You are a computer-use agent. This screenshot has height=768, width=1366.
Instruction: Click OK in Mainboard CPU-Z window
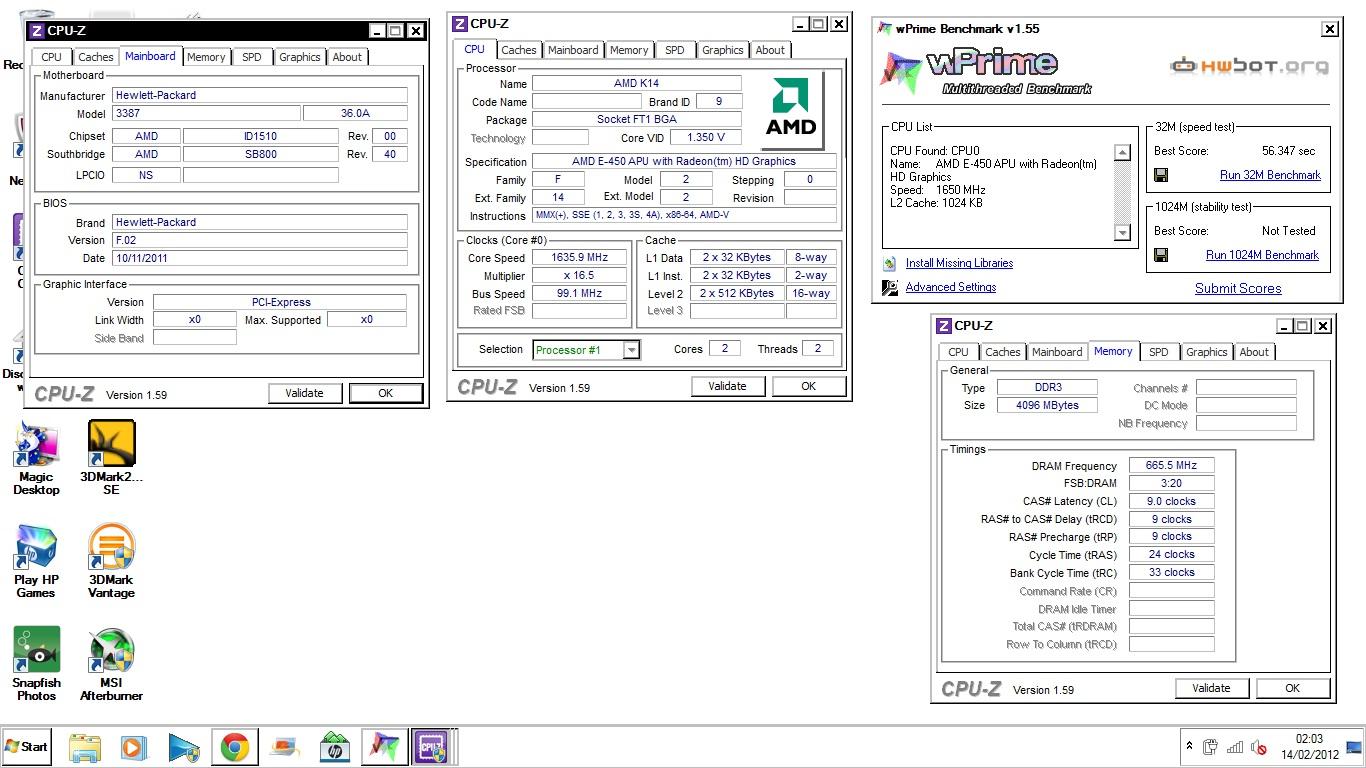point(386,393)
